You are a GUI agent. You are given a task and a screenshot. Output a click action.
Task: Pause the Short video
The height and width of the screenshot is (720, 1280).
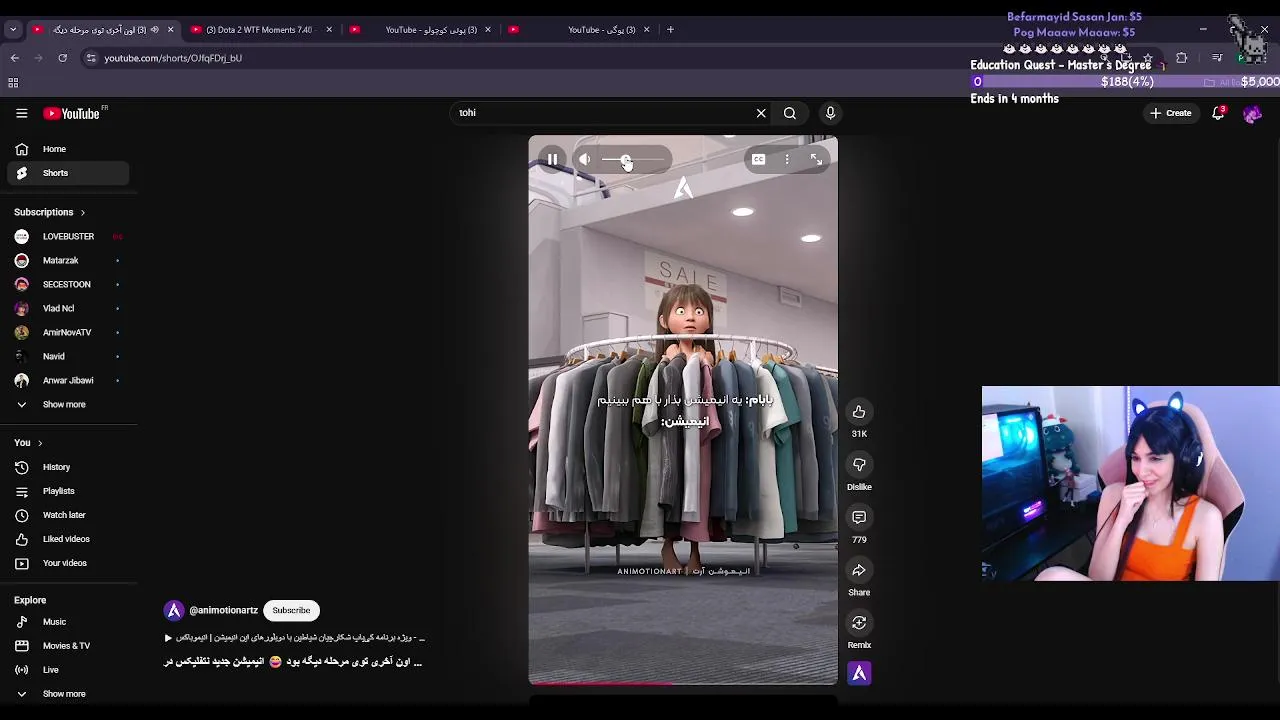(x=552, y=160)
